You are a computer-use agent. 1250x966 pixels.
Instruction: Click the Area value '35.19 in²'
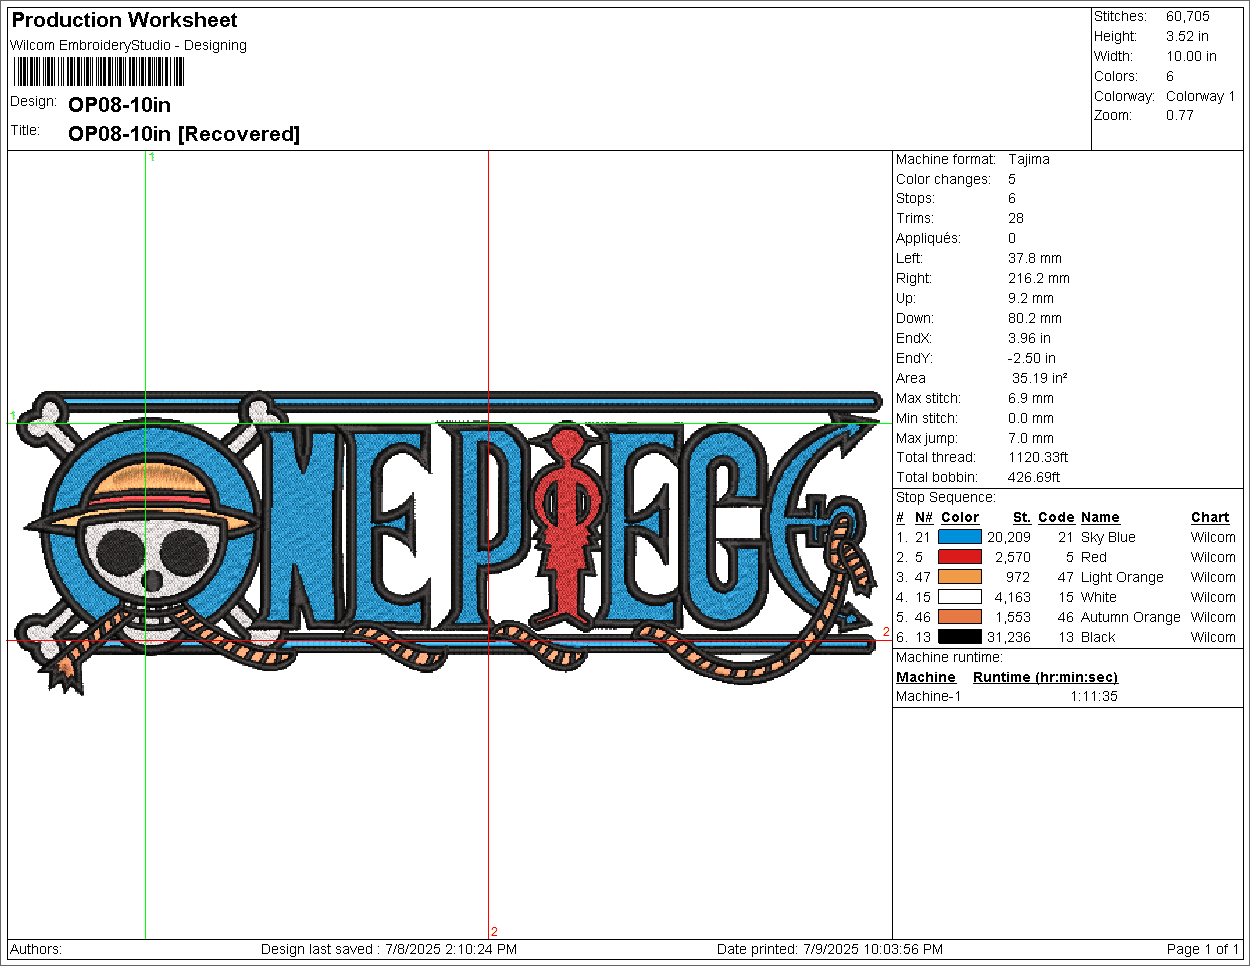pyautogui.click(x=1040, y=378)
